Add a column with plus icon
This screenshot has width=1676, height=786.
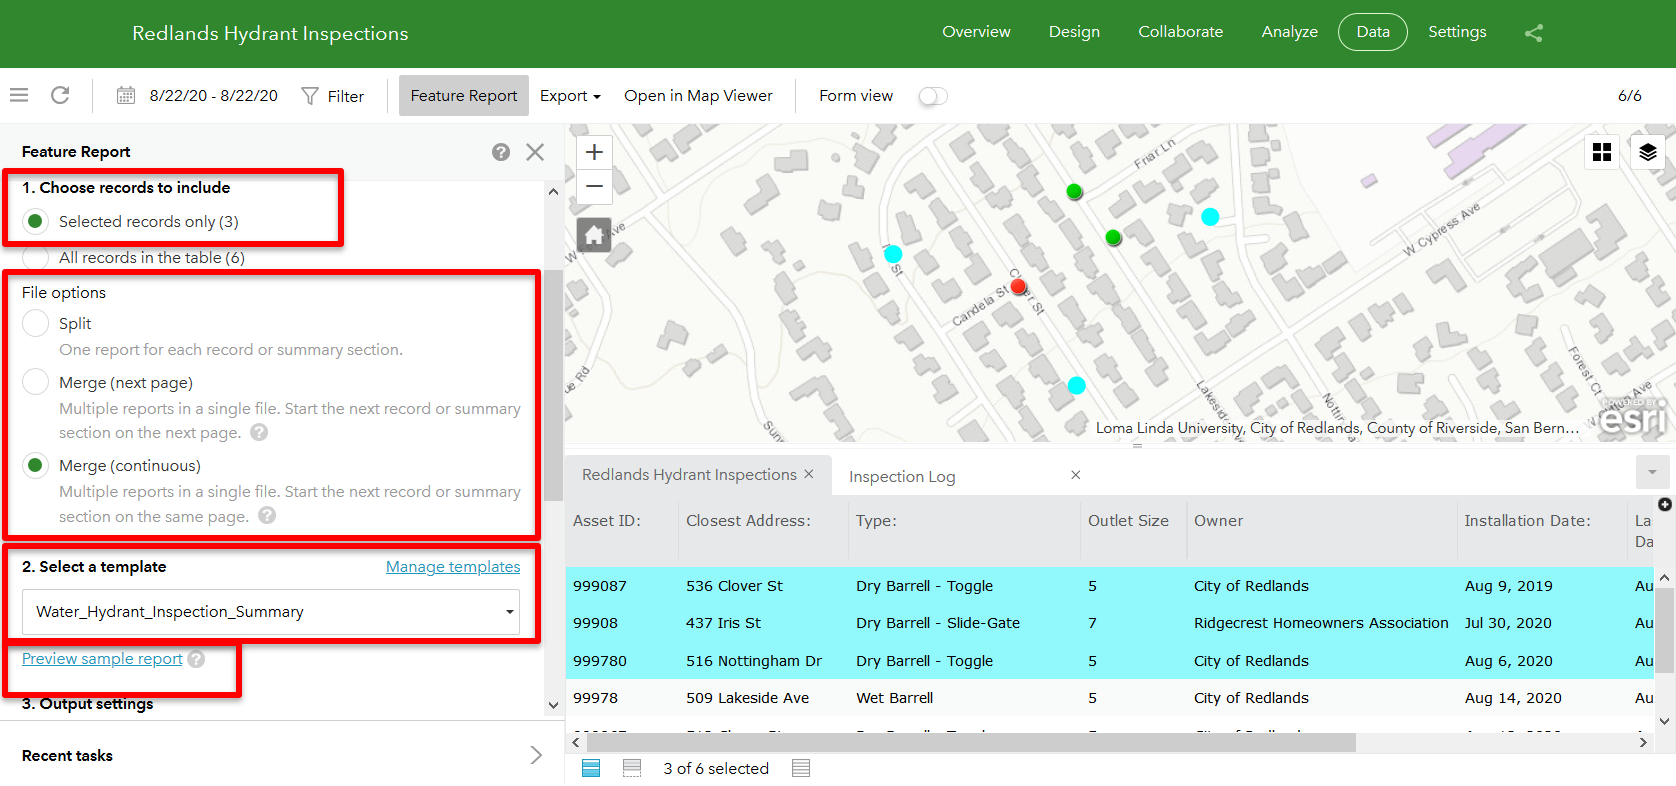pyautogui.click(x=1665, y=505)
